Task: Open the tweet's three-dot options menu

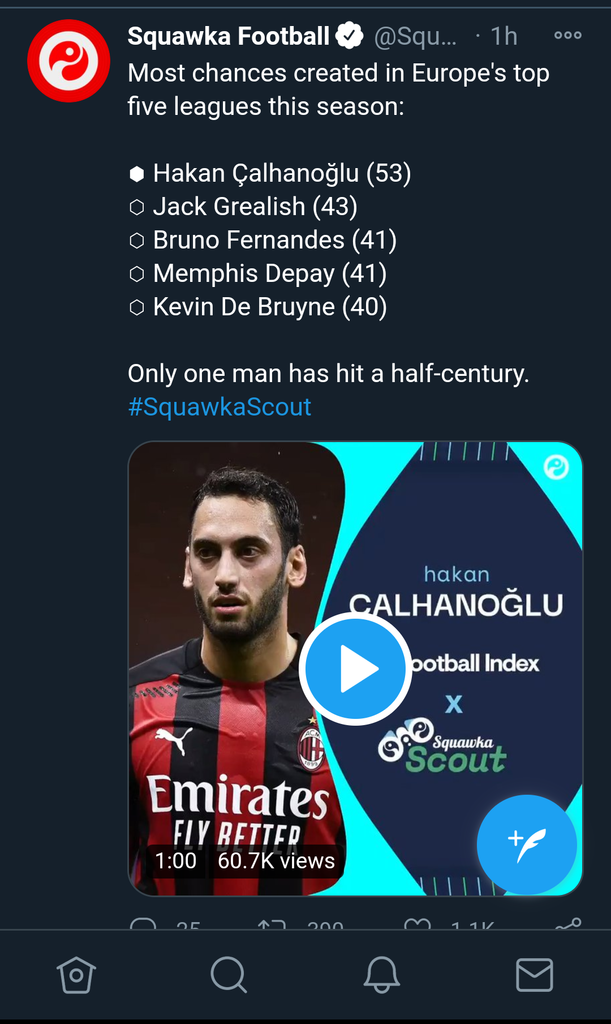Action: point(567,36)
